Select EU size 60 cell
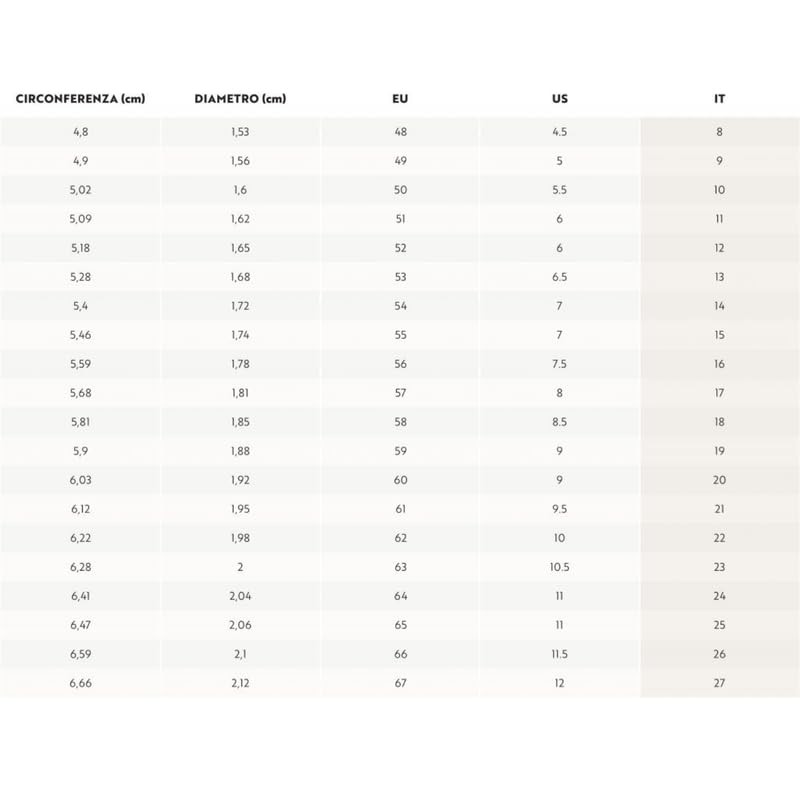The image size is (800, 800). click(400, 480)
